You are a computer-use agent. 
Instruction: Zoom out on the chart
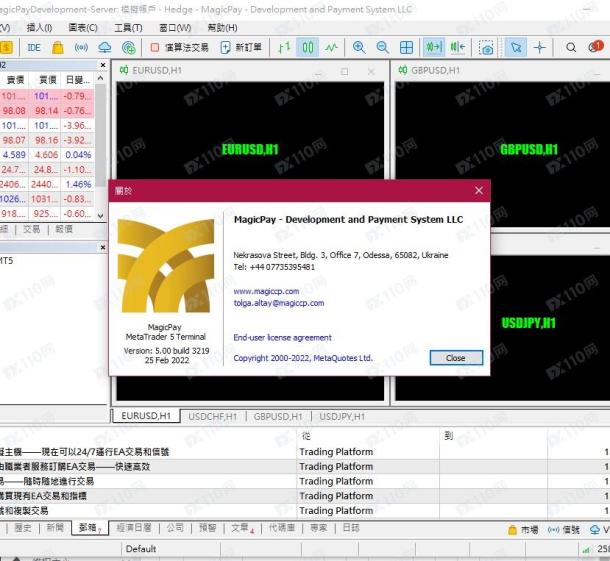pos(383,47)
